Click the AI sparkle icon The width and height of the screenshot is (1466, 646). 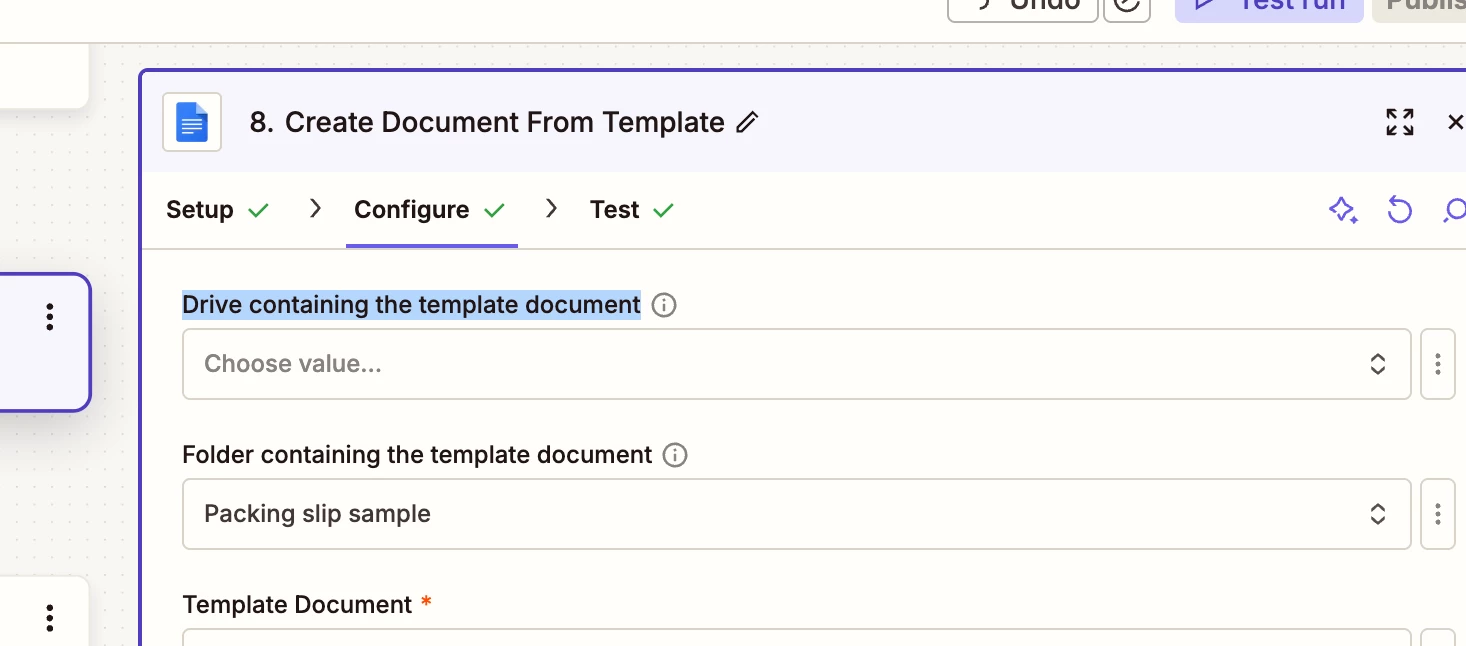click(1342, 210)
